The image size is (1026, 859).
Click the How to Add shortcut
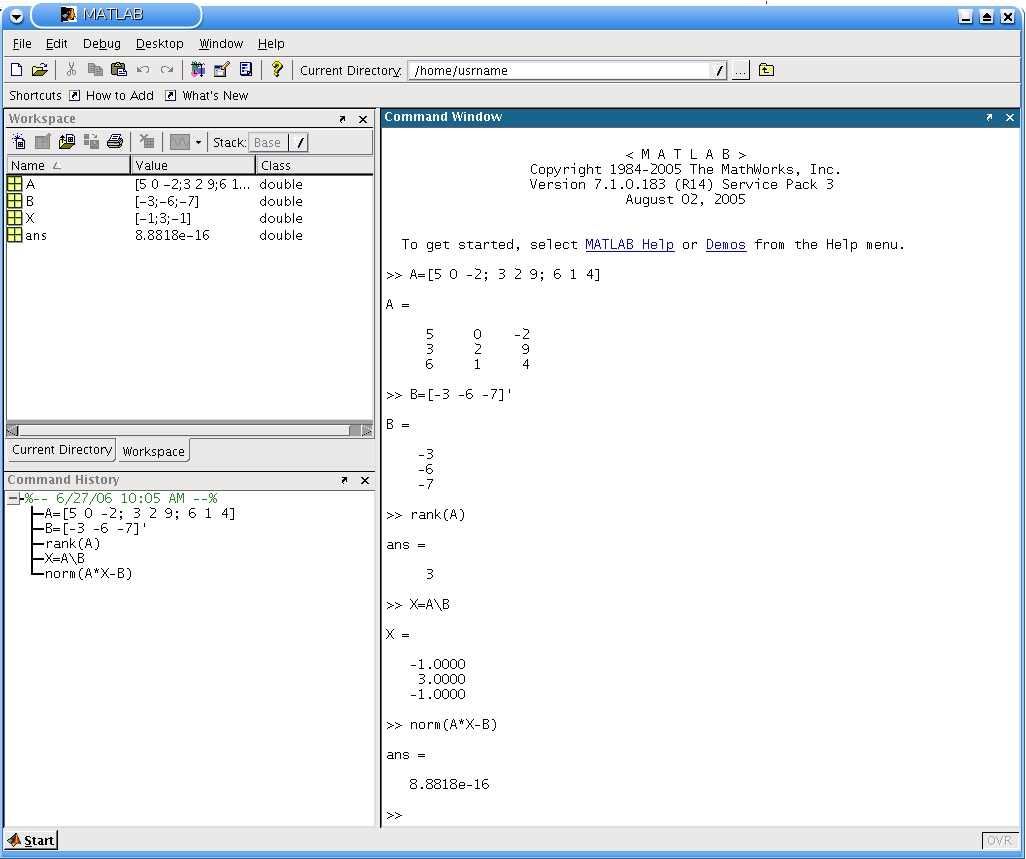click(111, 96)
